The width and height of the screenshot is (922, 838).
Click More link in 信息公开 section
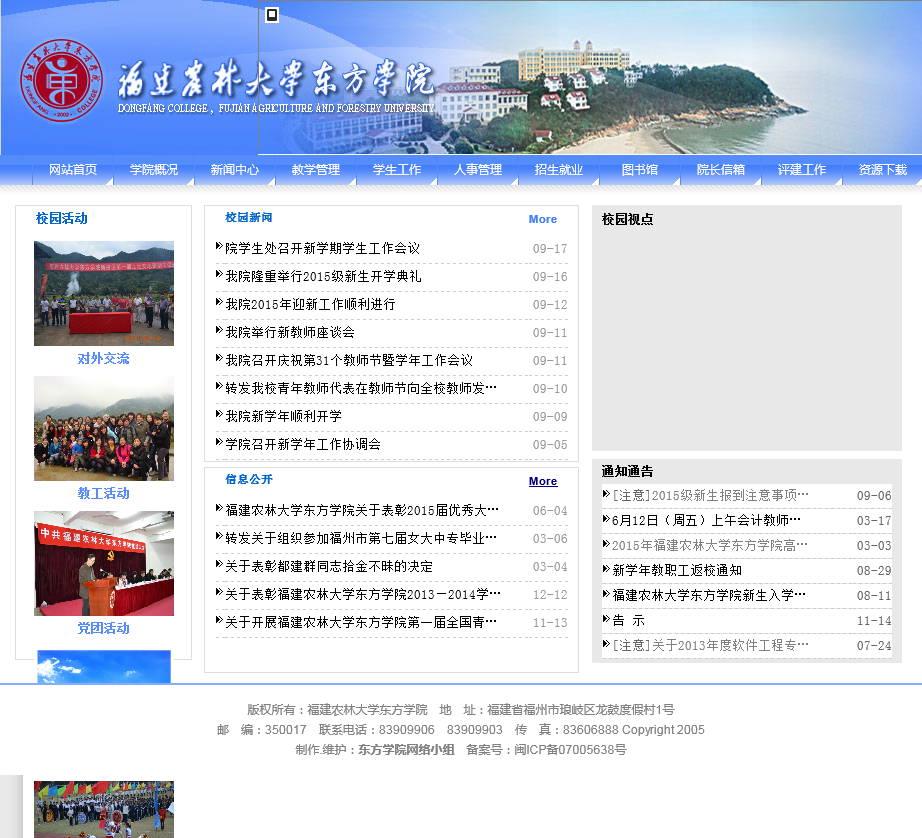point(543,482)
